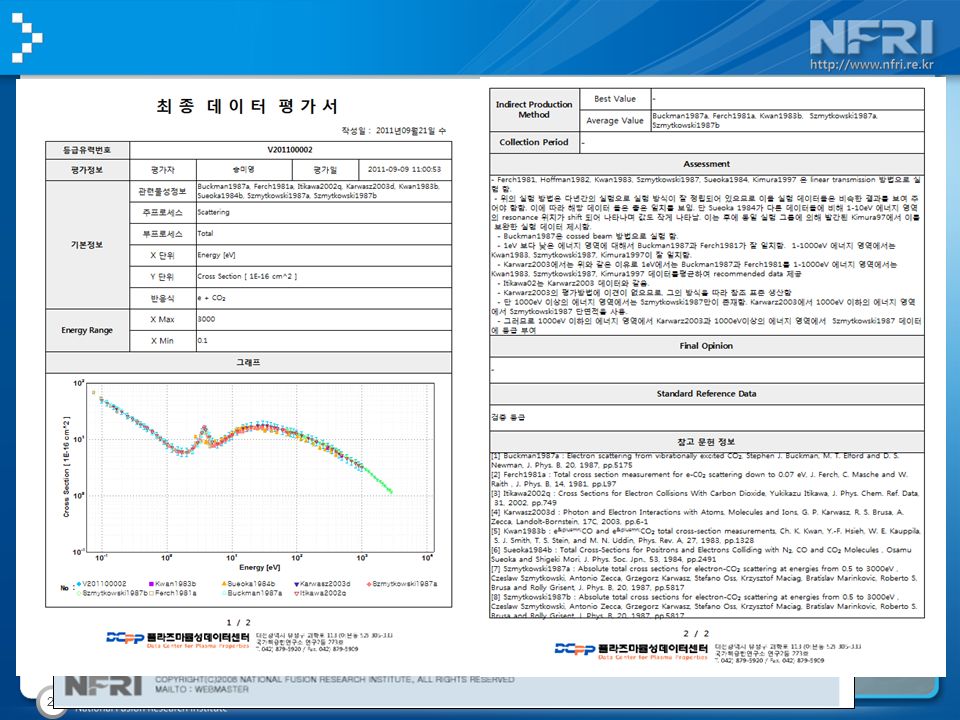
Task: Click the 평가자 label cell
Action: (x=163, y=170)
